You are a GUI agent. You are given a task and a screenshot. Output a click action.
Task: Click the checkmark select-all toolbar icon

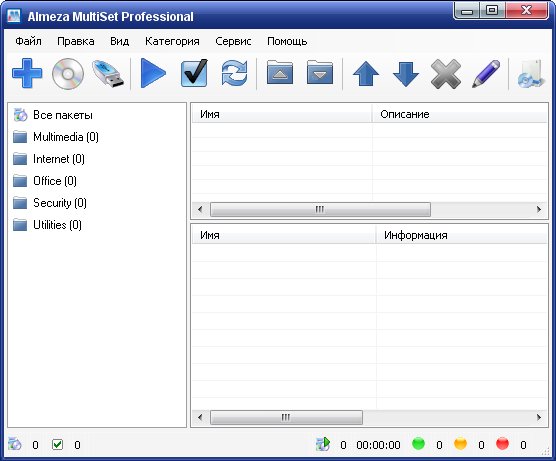click(194, 73)
